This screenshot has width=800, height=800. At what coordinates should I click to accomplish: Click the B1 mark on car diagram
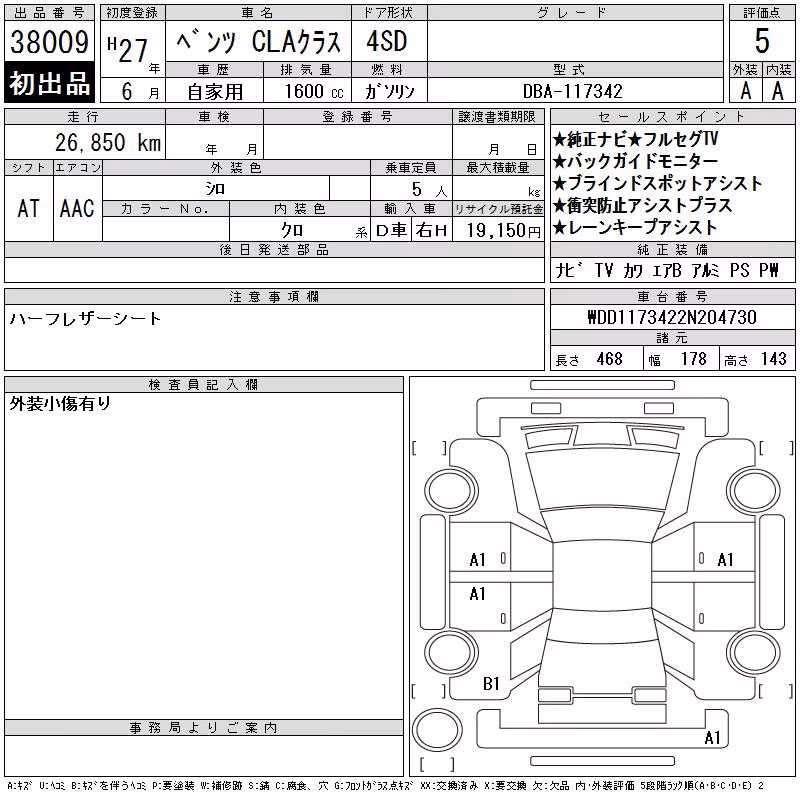click(491, 684)
